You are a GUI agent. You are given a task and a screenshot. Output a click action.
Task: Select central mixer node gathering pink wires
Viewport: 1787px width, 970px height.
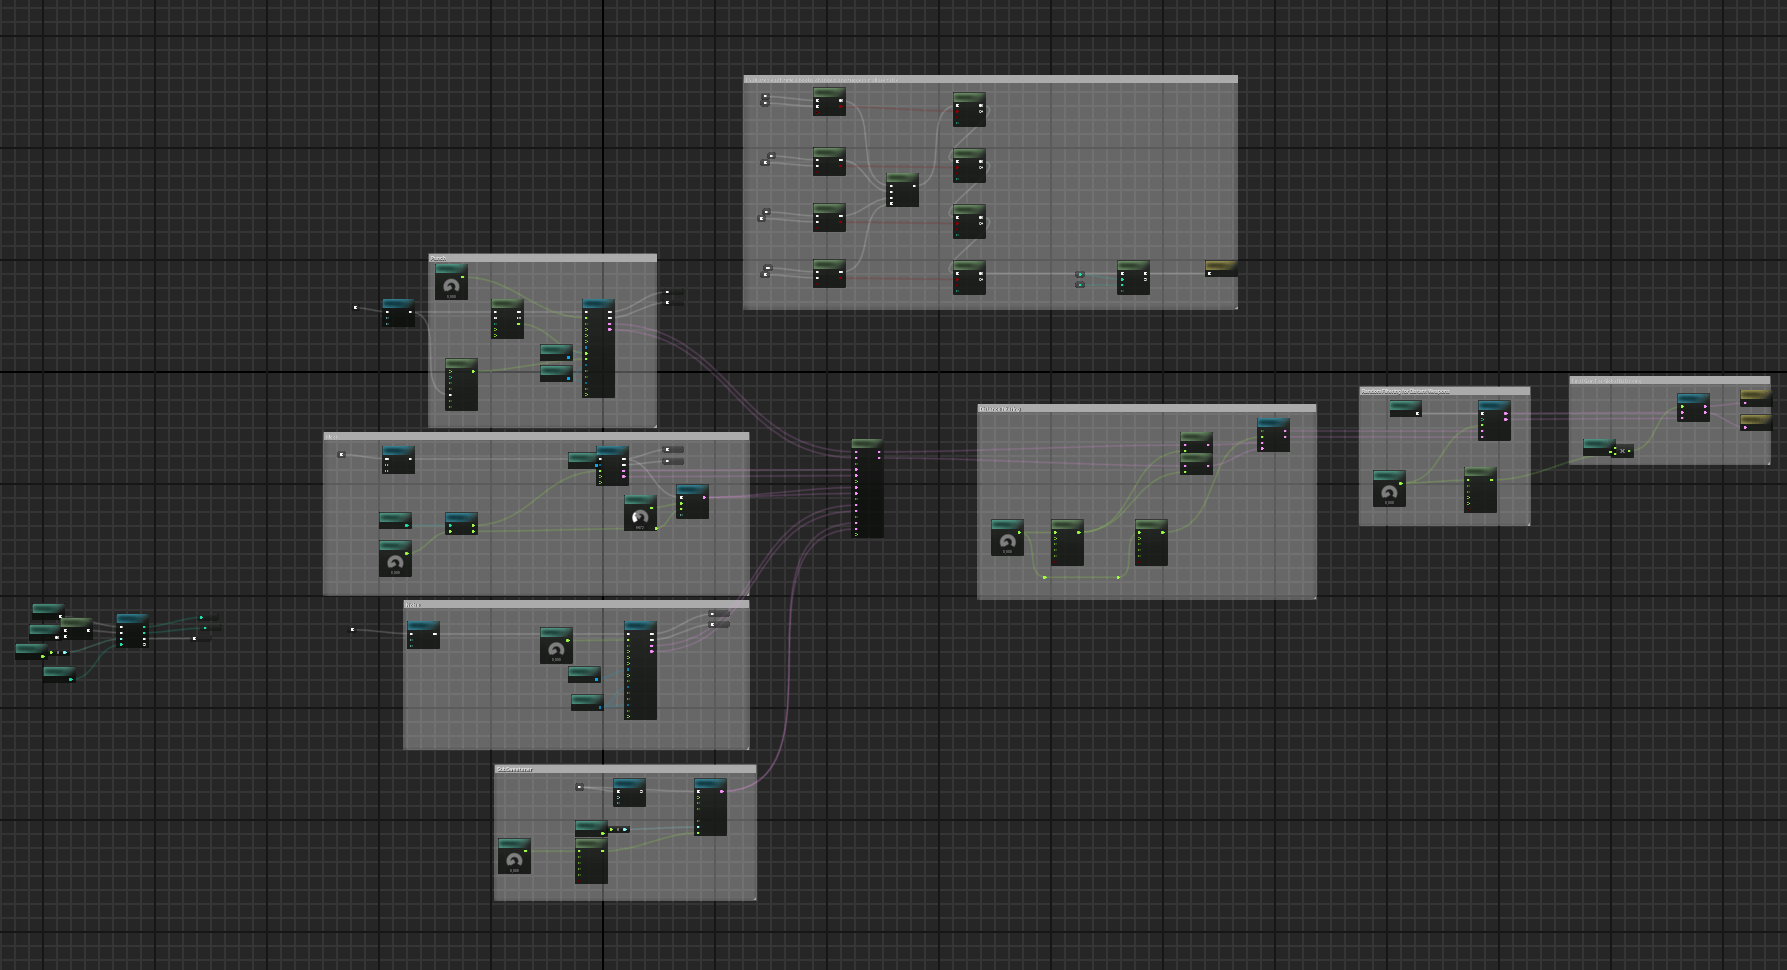click(x=867, y=488)
